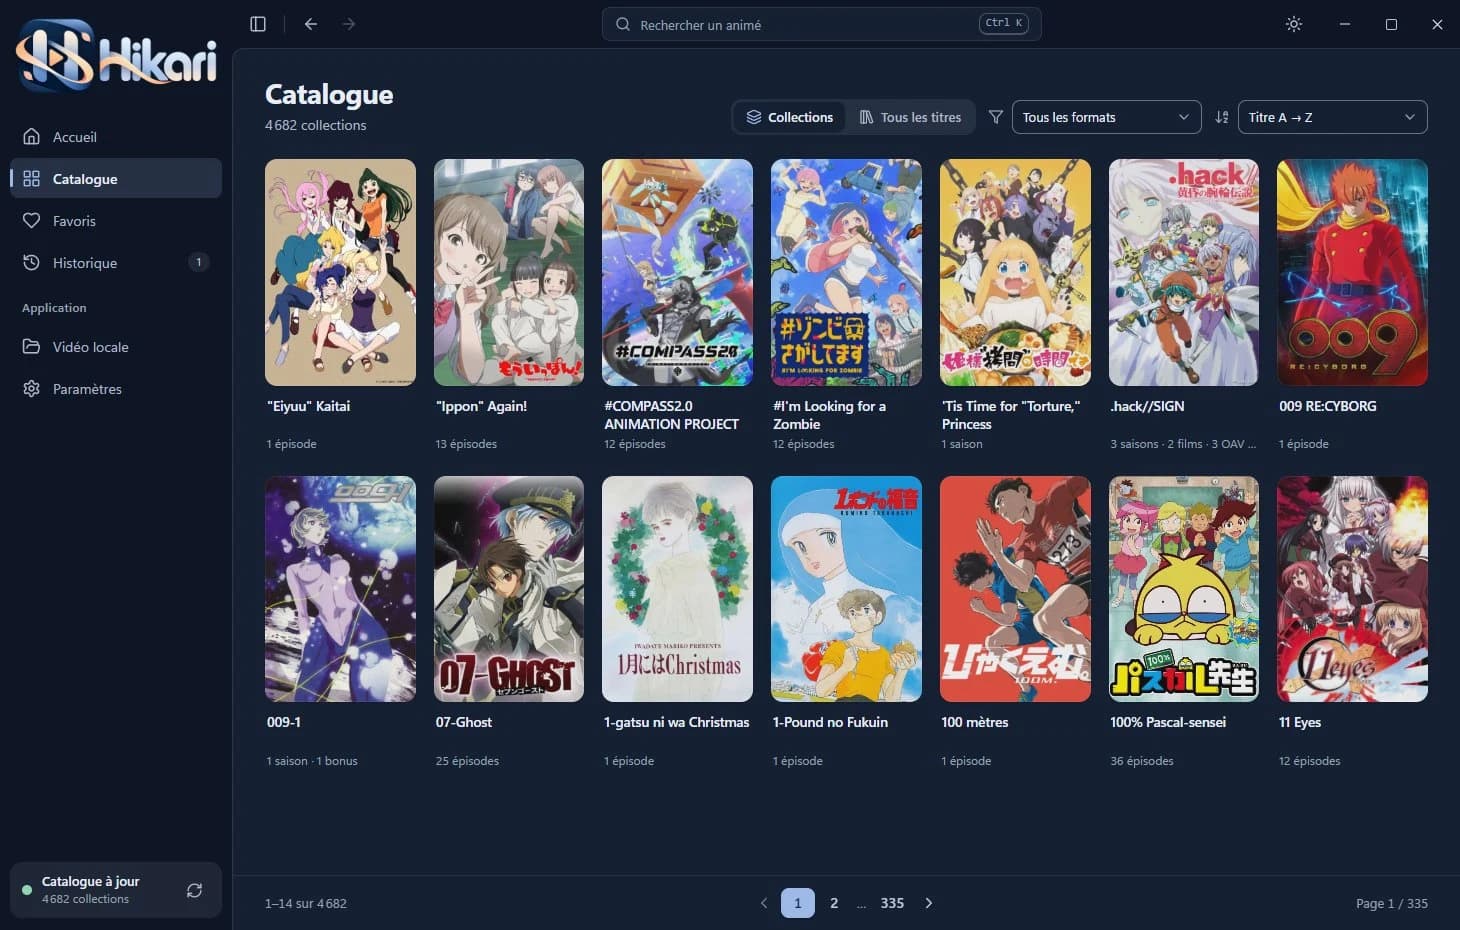Click the "Ctrl K" shortcut badge
This screenshot has width=1460, height=930.
click(x=1004, y=23)
